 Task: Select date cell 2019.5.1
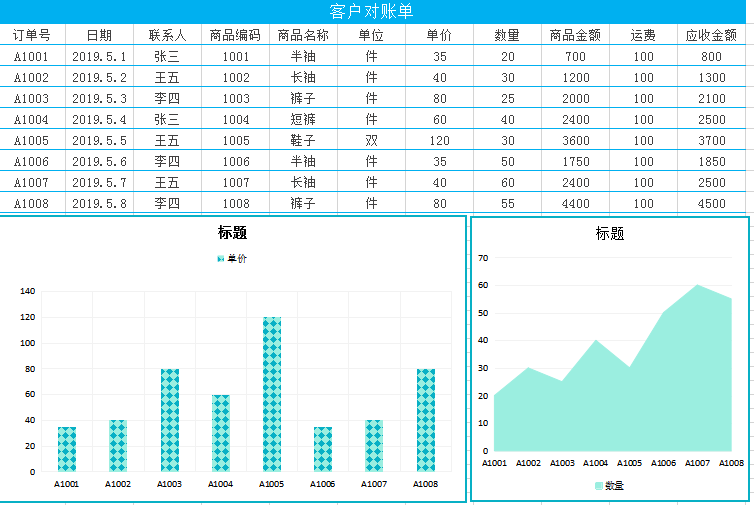(x=100, y=56)
